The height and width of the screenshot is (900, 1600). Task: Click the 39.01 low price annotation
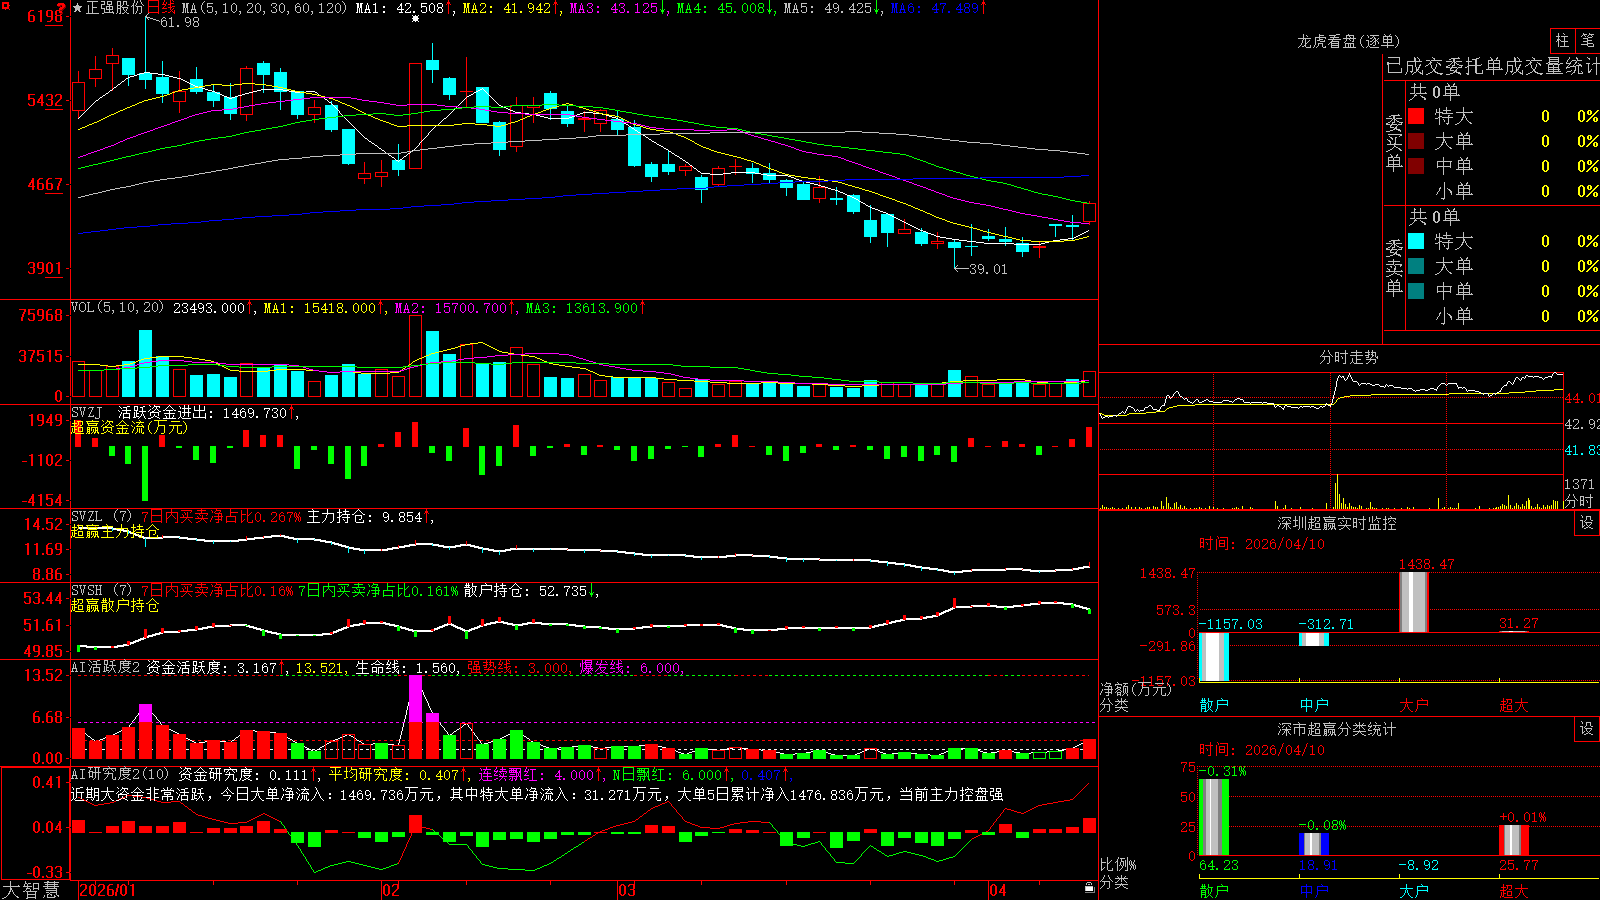coord(988,269)
